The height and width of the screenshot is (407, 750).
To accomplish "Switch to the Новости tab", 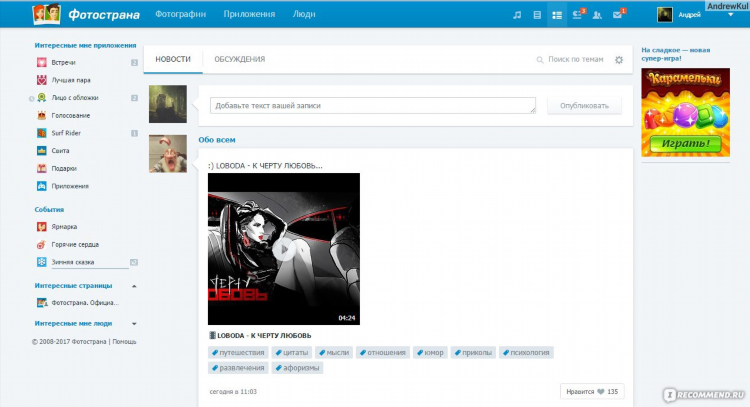I will pos(173,59).
